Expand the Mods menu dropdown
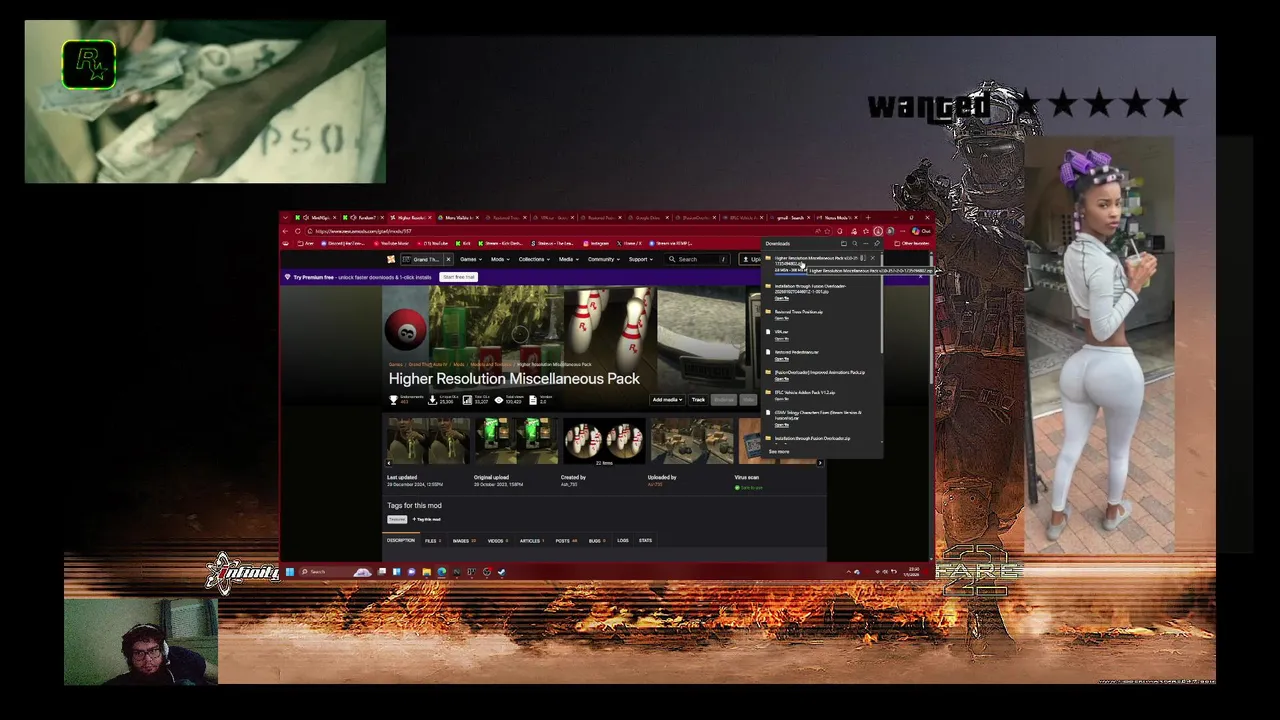Image resolution: width=1280 pixels, height=720 pixels. click(500, 259)
